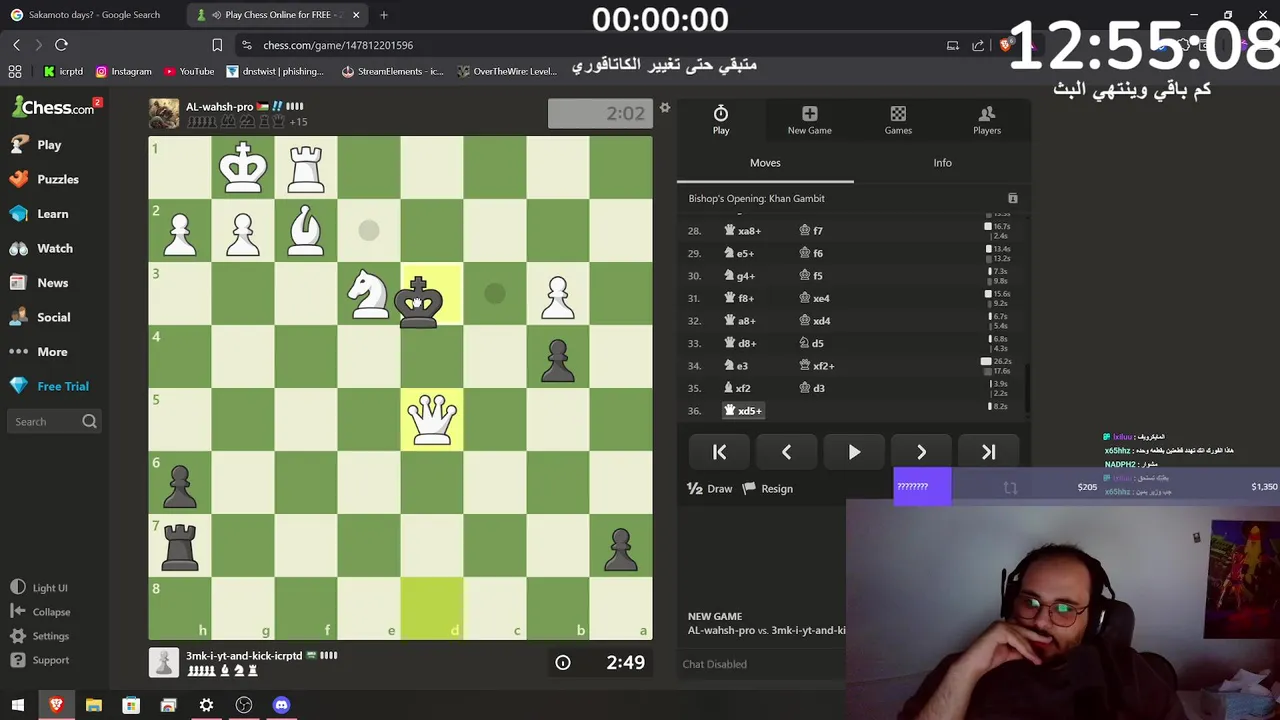Offer a Draw
This screenshot has height=720, width=1280.
click(710, 489)
